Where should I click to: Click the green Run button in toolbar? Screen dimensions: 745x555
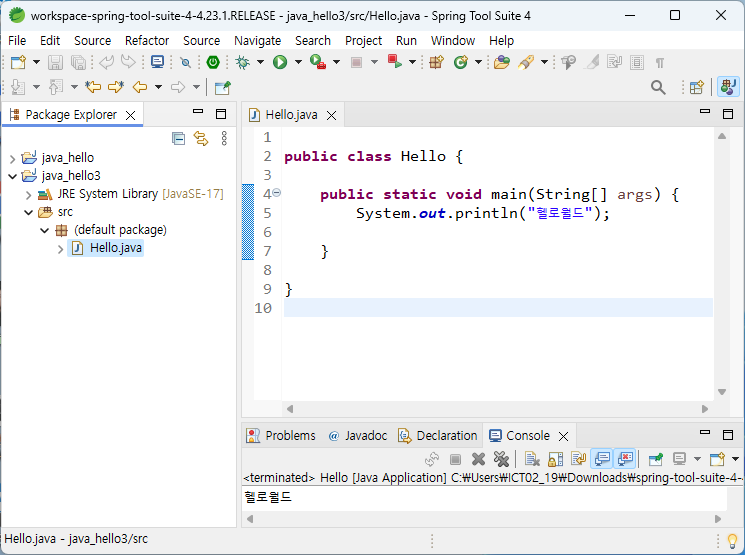coord(280,62)
